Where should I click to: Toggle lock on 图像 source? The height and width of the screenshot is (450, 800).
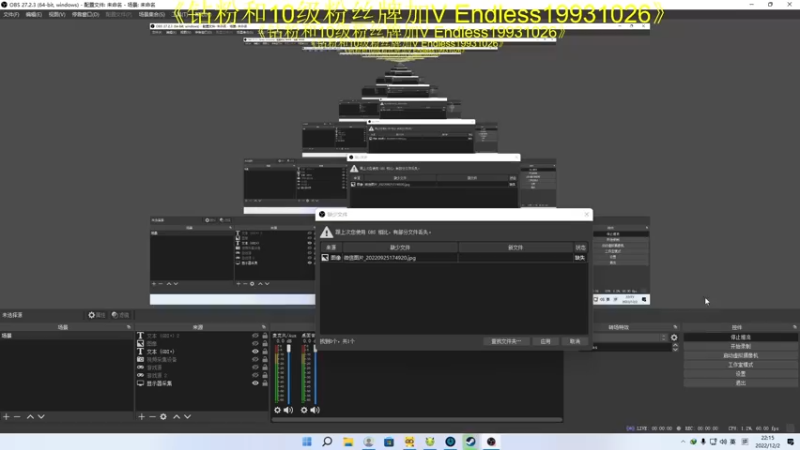265,344
